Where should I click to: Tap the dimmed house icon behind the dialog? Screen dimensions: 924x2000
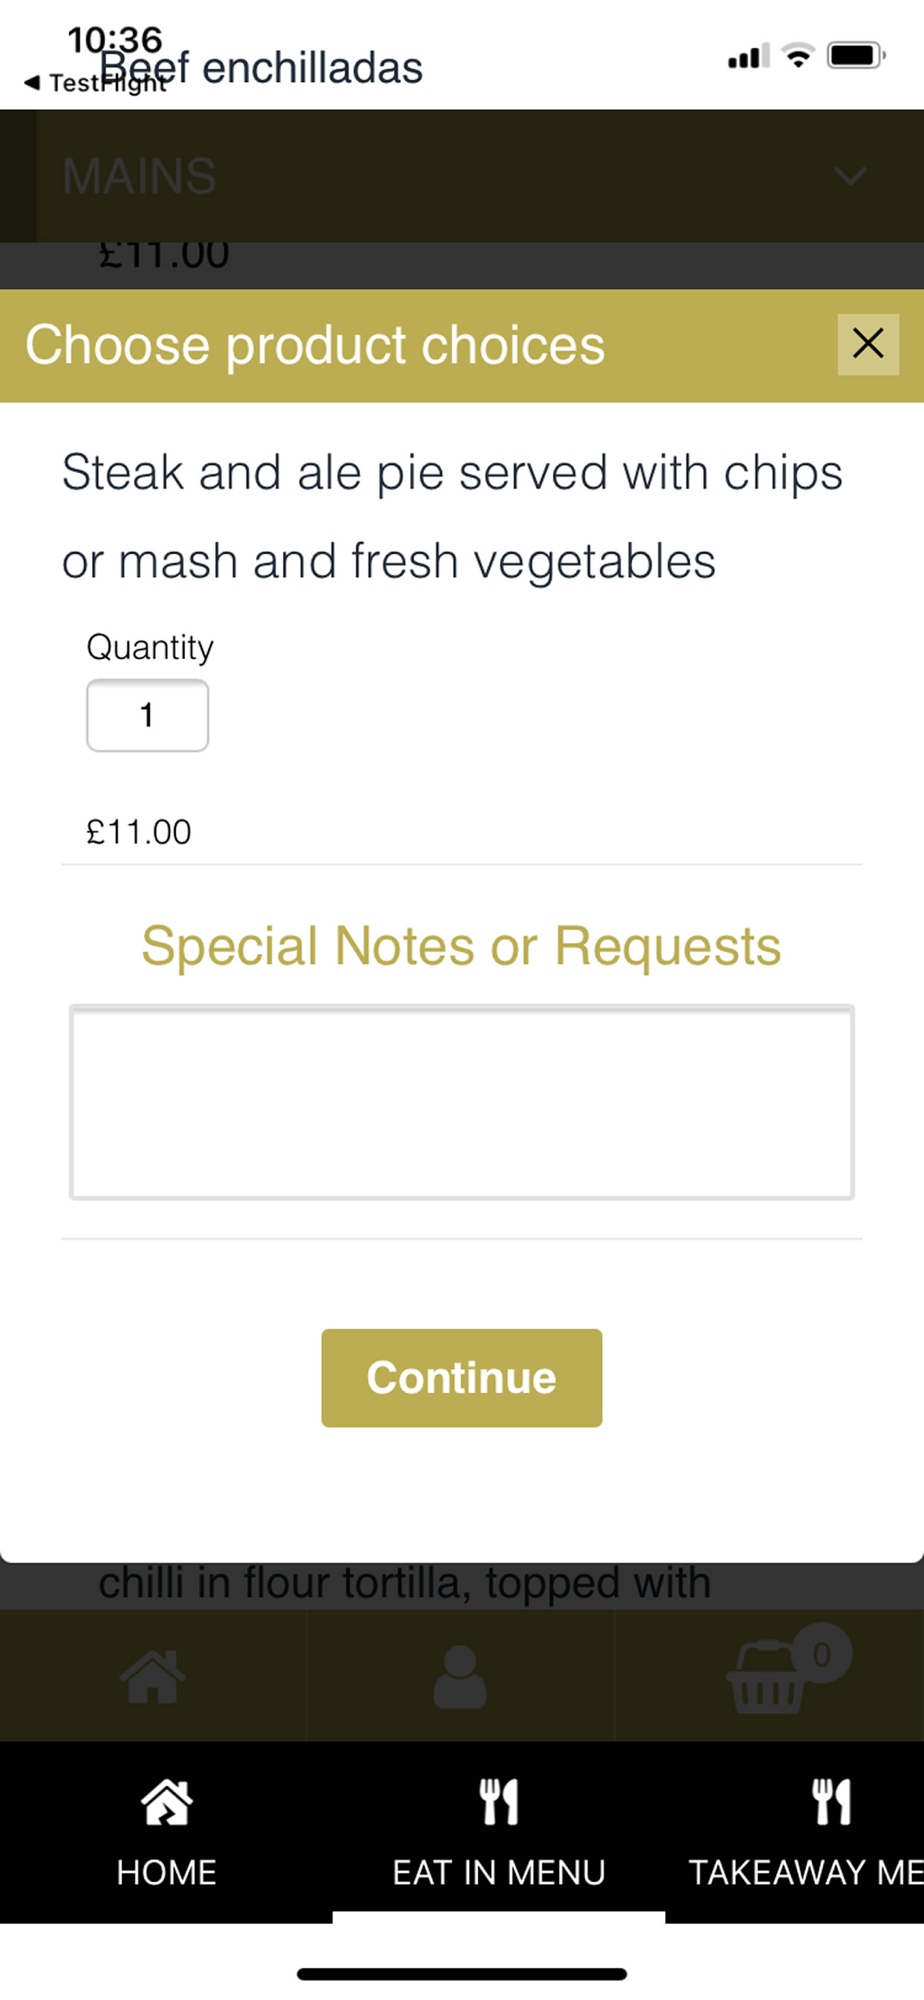[152, 1676]
